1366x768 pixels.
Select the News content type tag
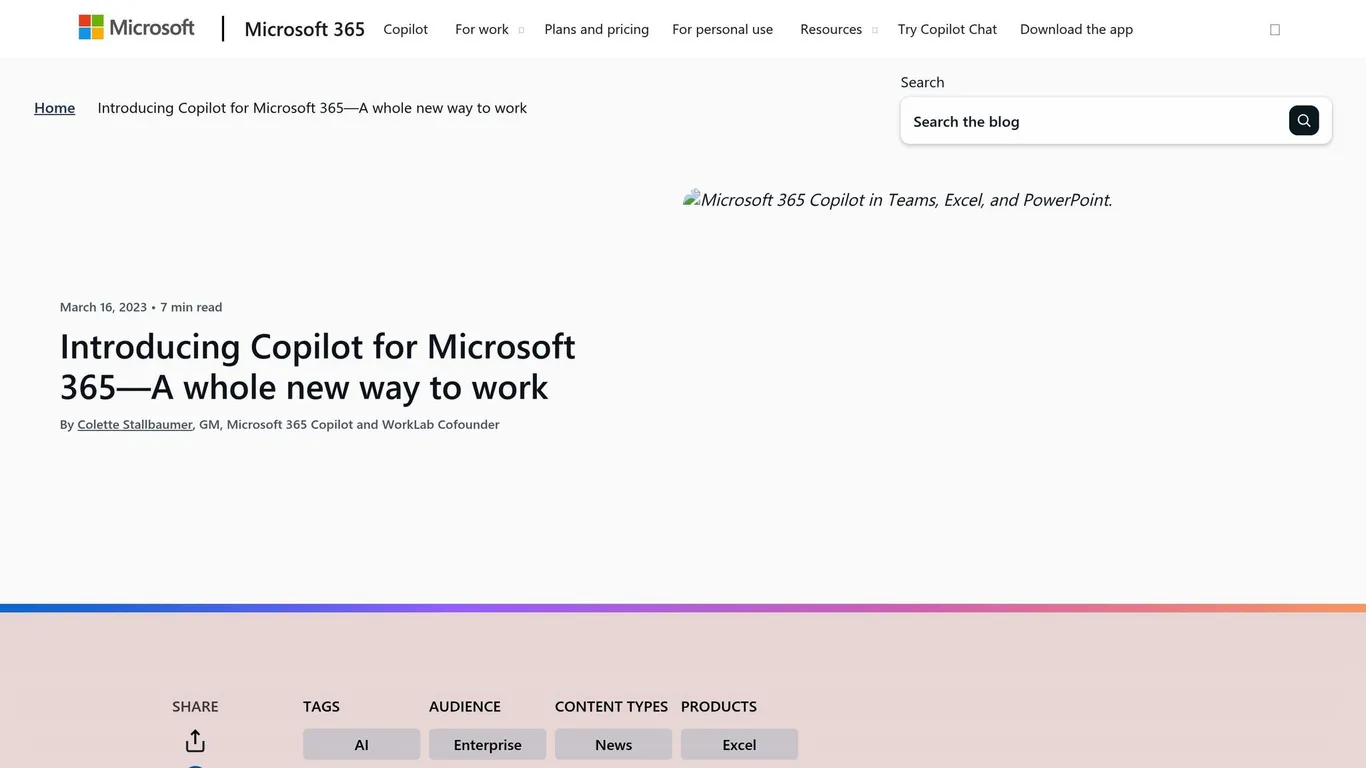pyautogui.click(x=614, y=744)
